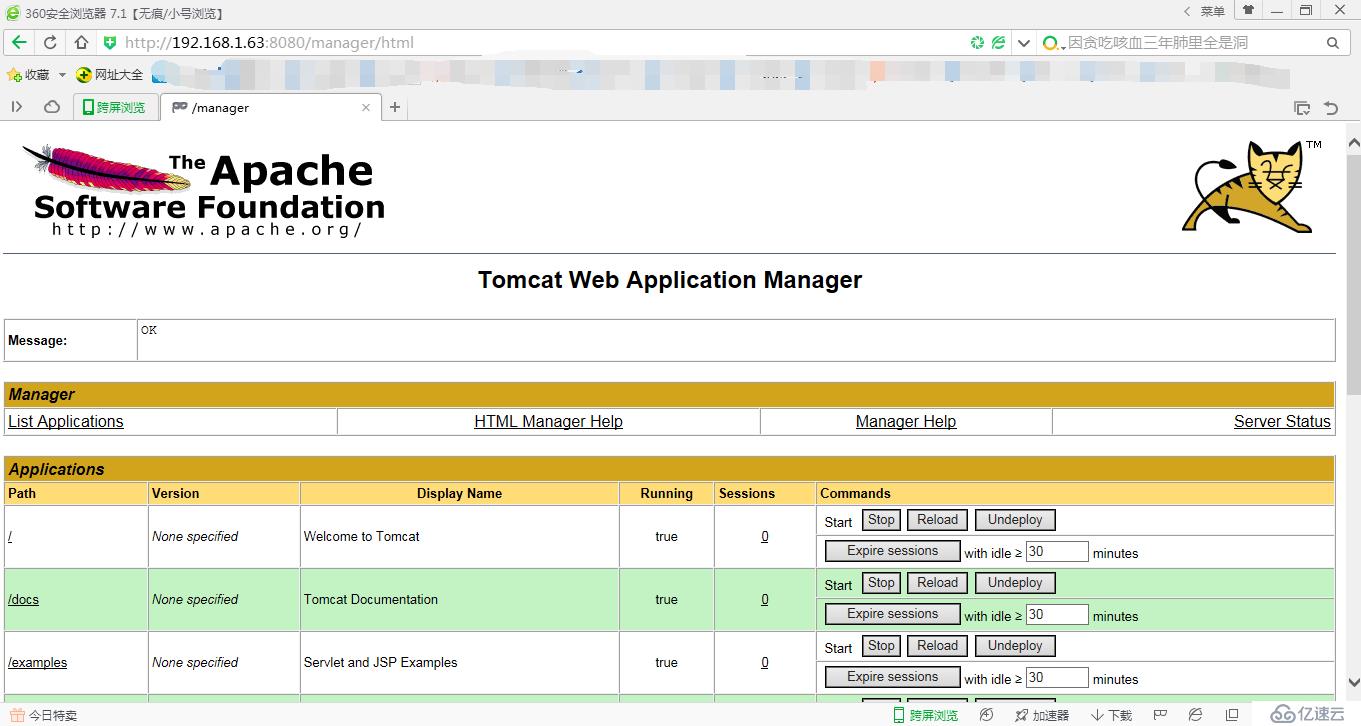Click the green aperture icon in address bar
This screenshot has height=726, width=1361.
(x=977, y=43)
